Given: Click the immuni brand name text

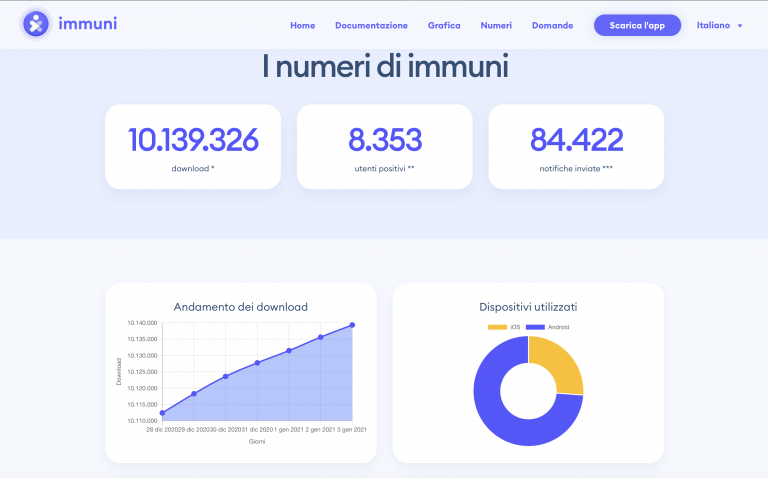Looking at the screenshot, I should 88,24.
